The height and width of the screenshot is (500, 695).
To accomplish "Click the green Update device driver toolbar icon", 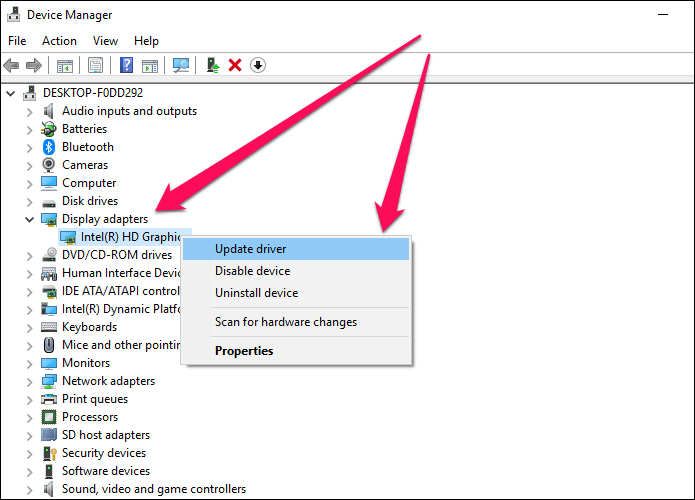I will point(213,66).
